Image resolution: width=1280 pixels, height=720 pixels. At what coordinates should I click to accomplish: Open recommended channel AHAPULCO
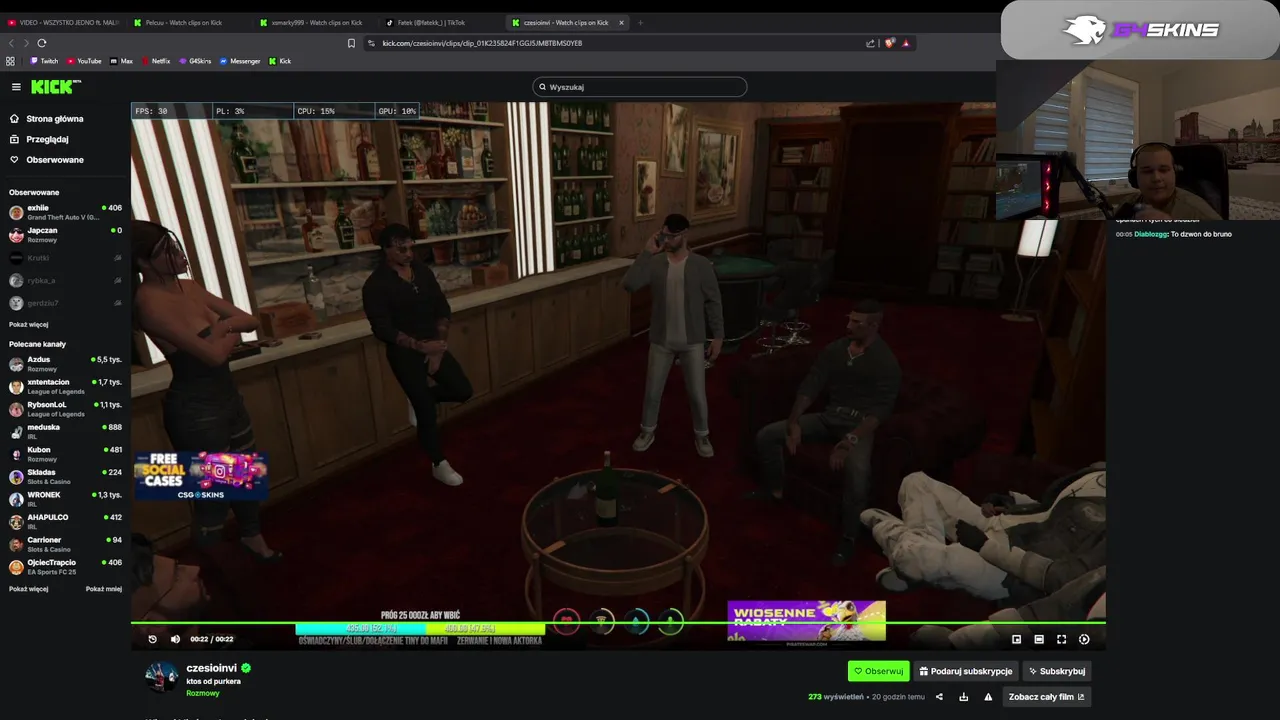tap(65, 521)
